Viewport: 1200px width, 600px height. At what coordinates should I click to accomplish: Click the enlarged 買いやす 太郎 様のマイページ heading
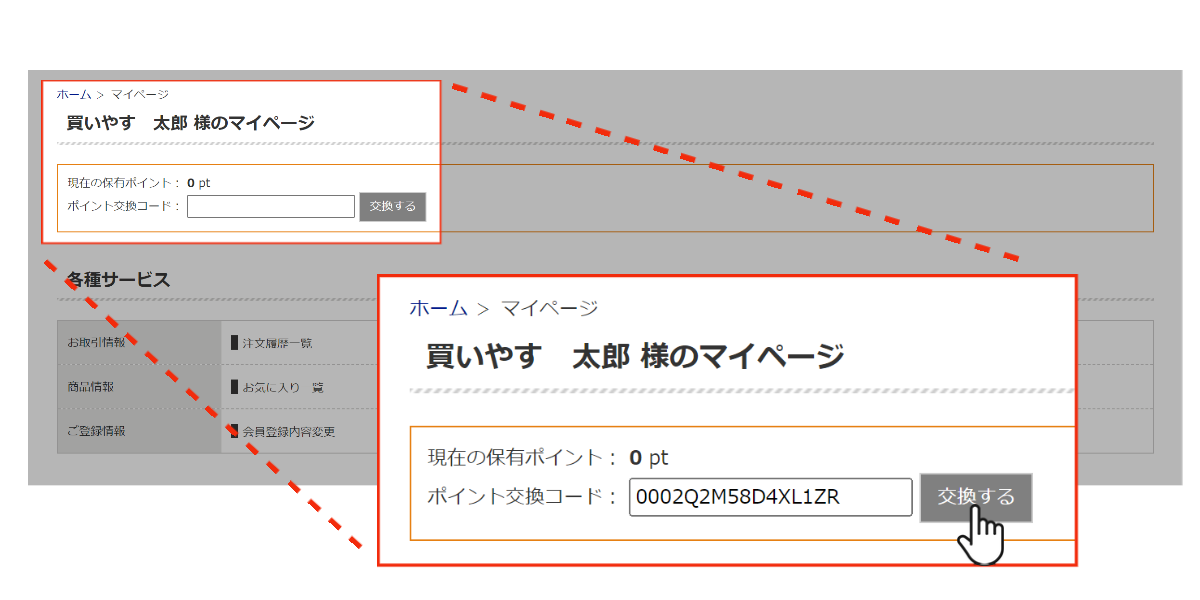(x=635, y=356)
